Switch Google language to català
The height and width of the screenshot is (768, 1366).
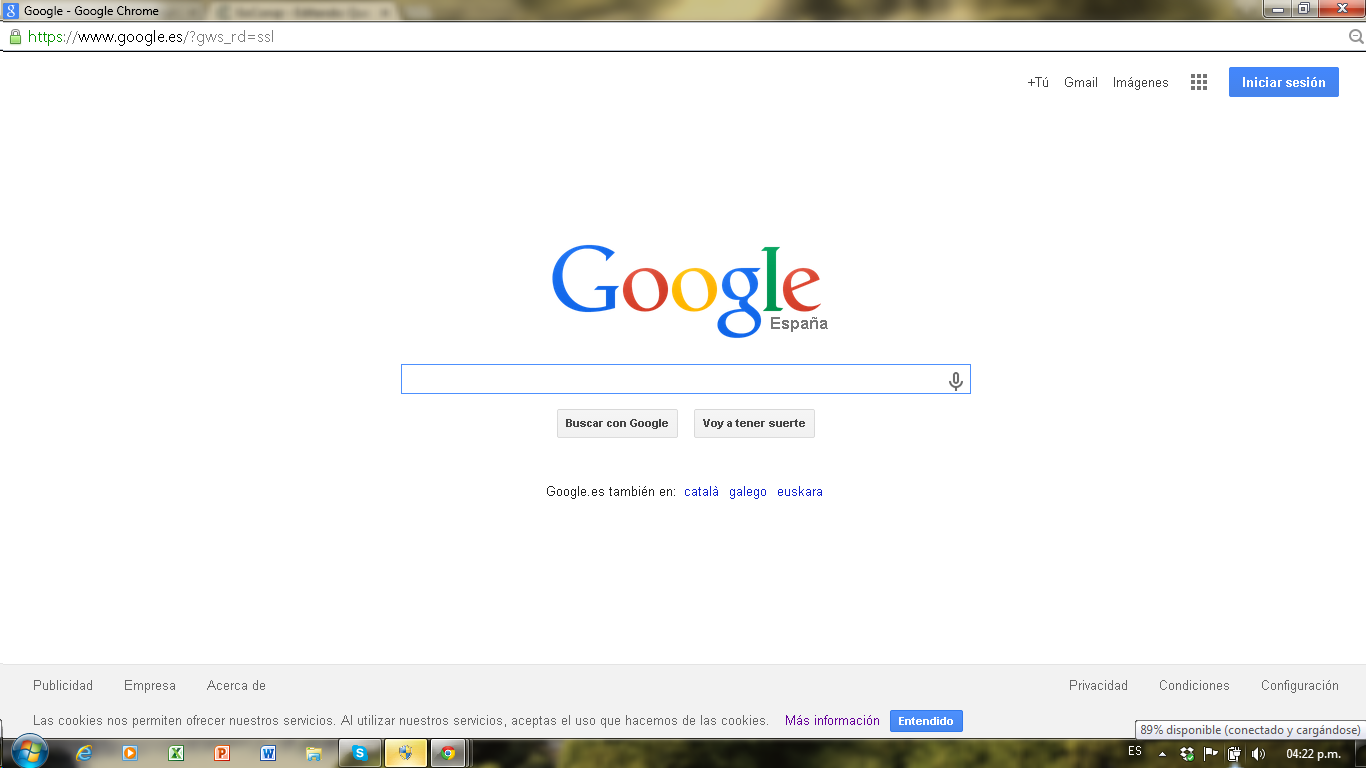(x=702, y=492)
